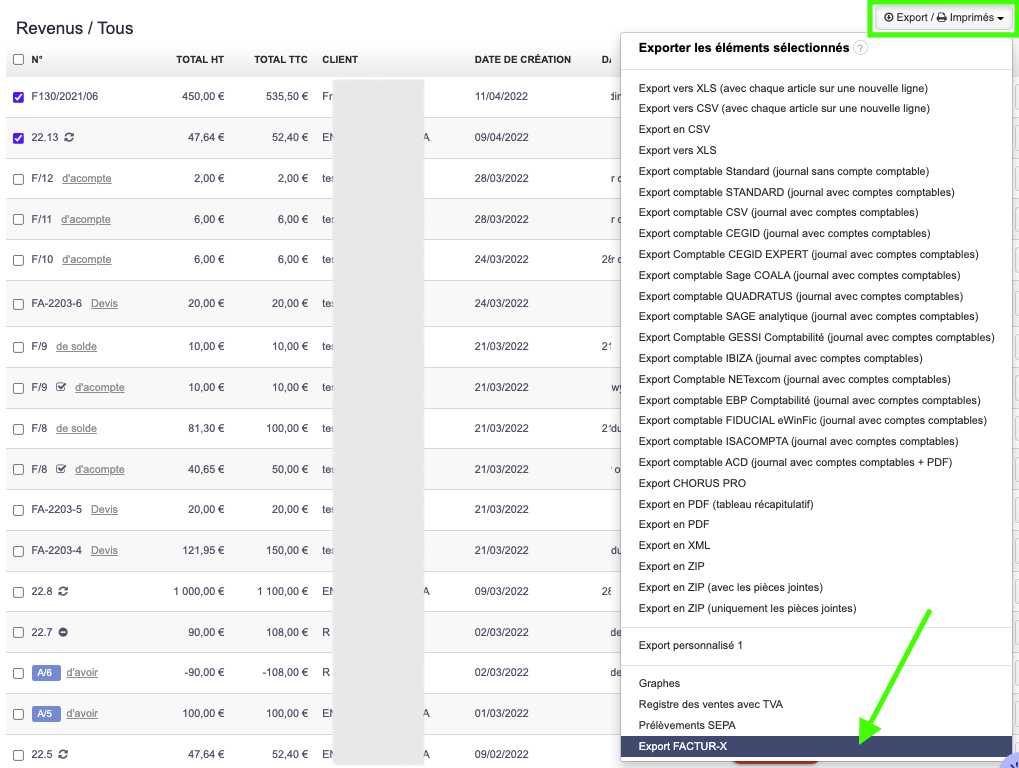Select Export CHORUS PRO option

[692, 483]
